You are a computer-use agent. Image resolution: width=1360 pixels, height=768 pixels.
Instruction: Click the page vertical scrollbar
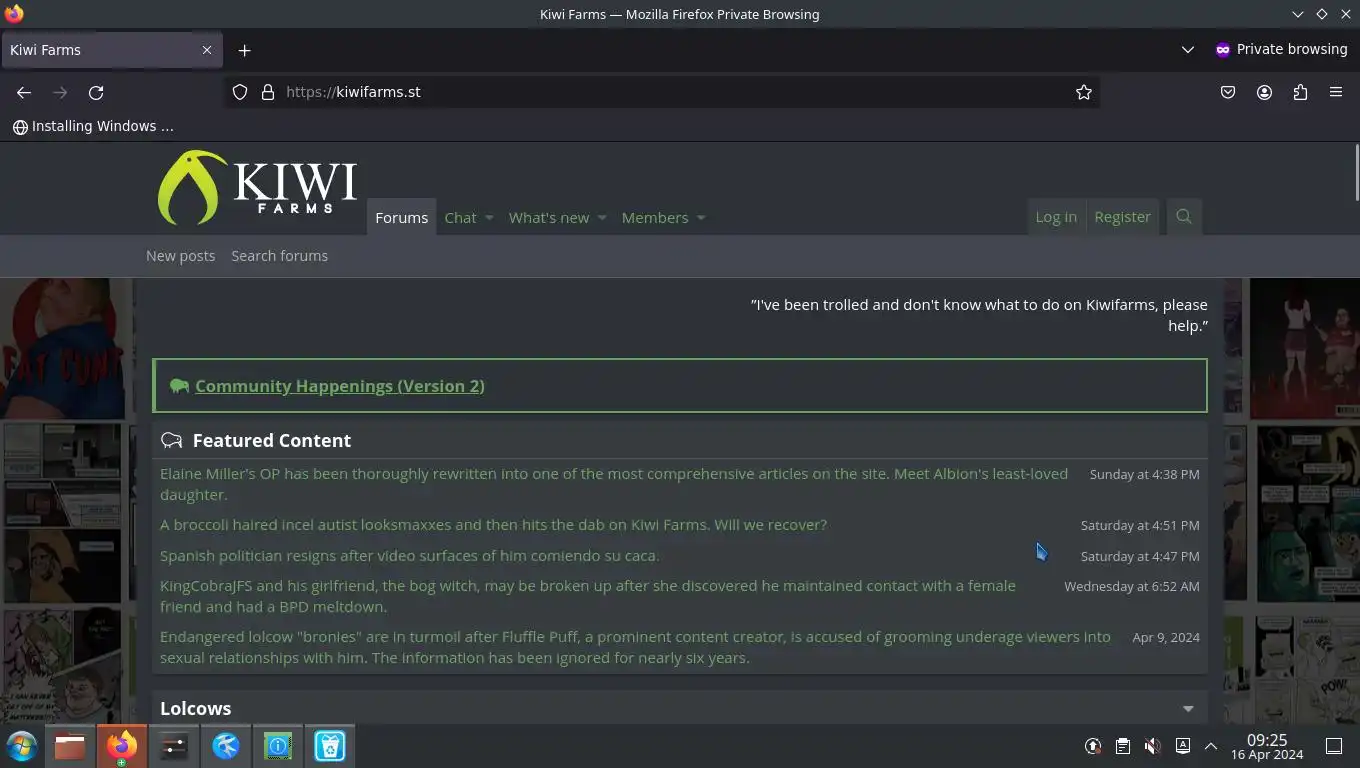click(1356, 172)
